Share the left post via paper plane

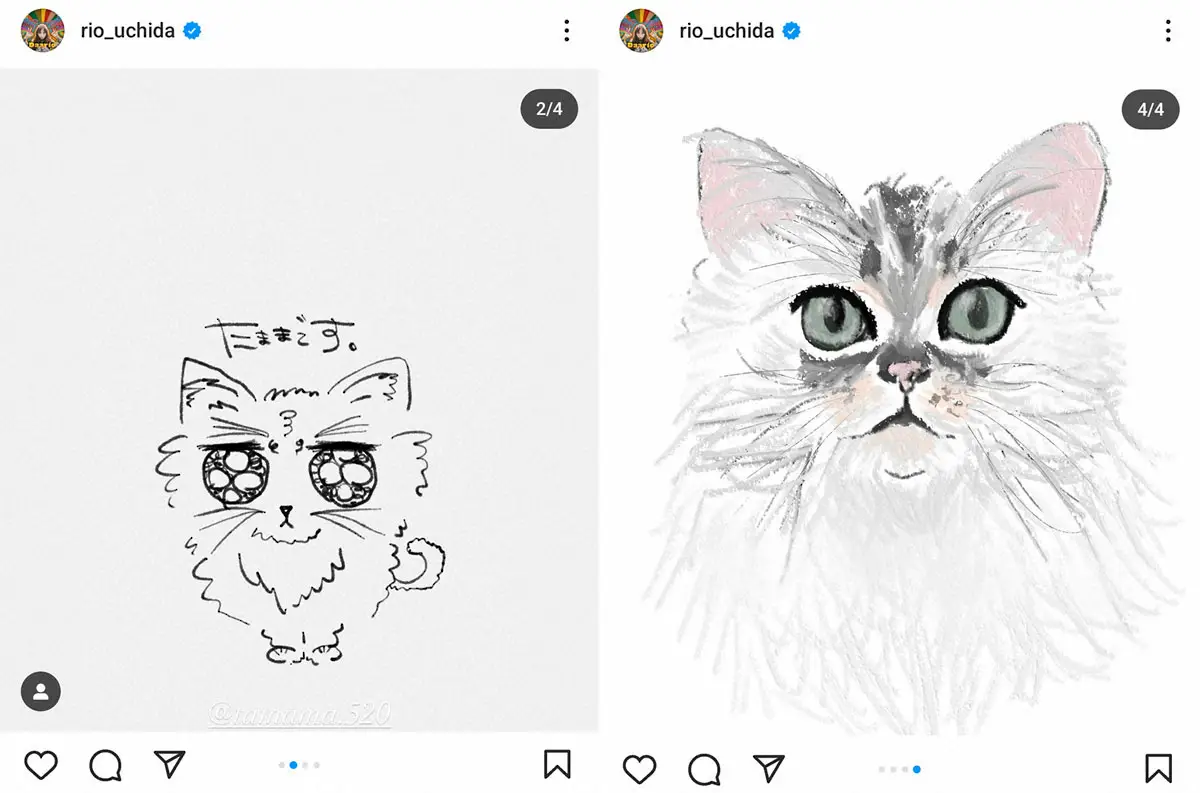point(170,765)
